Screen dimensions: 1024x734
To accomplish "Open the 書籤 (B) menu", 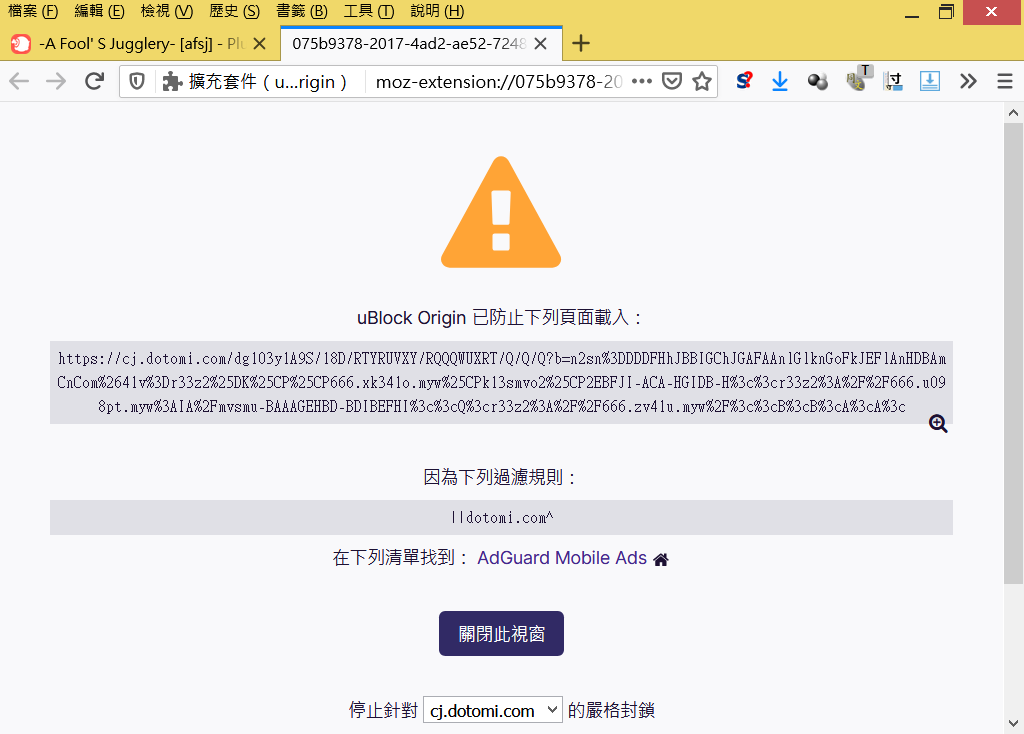I will coord(302,11).
